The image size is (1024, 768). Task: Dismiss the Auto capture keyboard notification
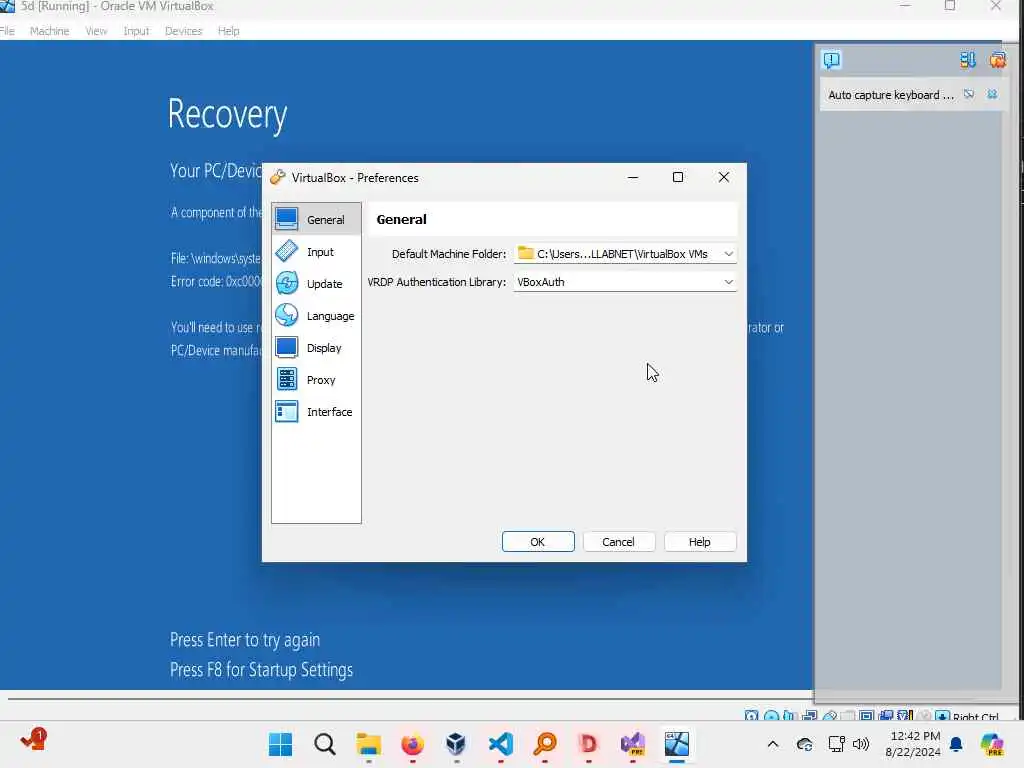pyautogui.click(x=992, y=94)
